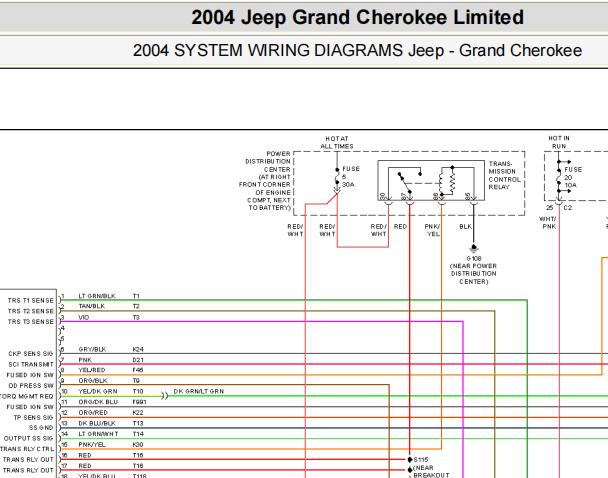Click the "ORG/RED" wire color label

tap(93, 412)
